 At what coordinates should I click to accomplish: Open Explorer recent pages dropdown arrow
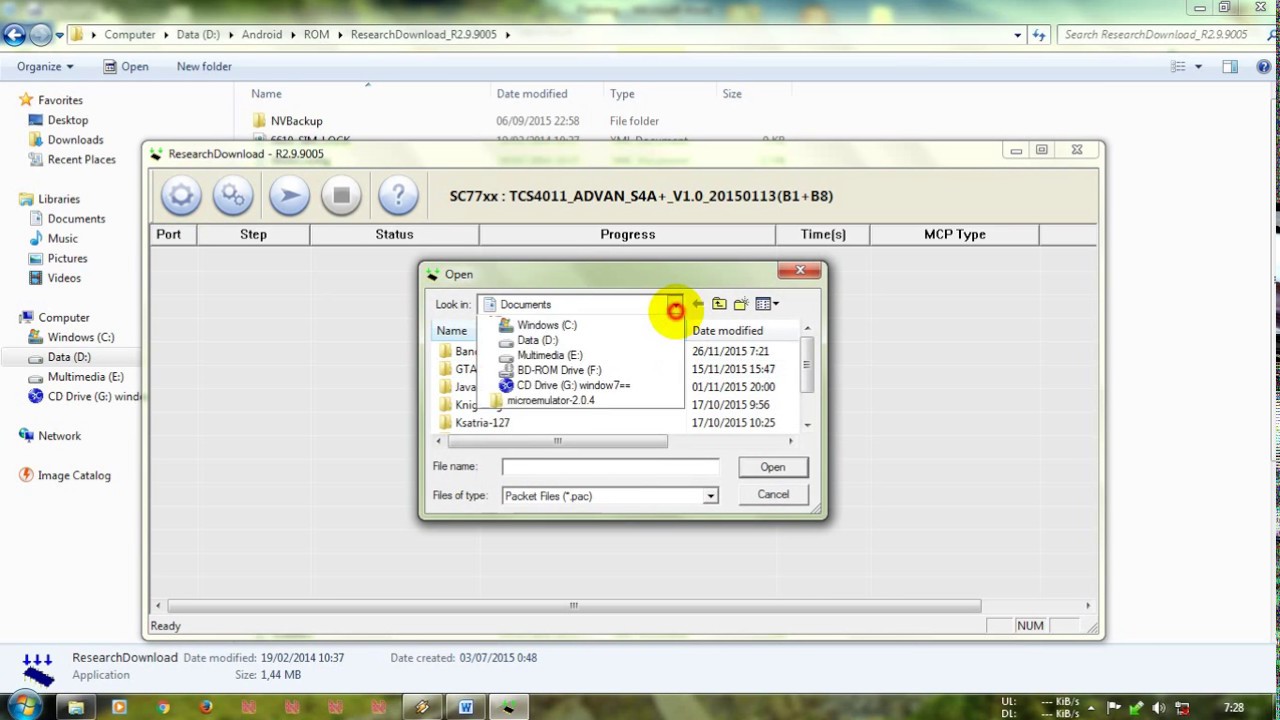60,35
